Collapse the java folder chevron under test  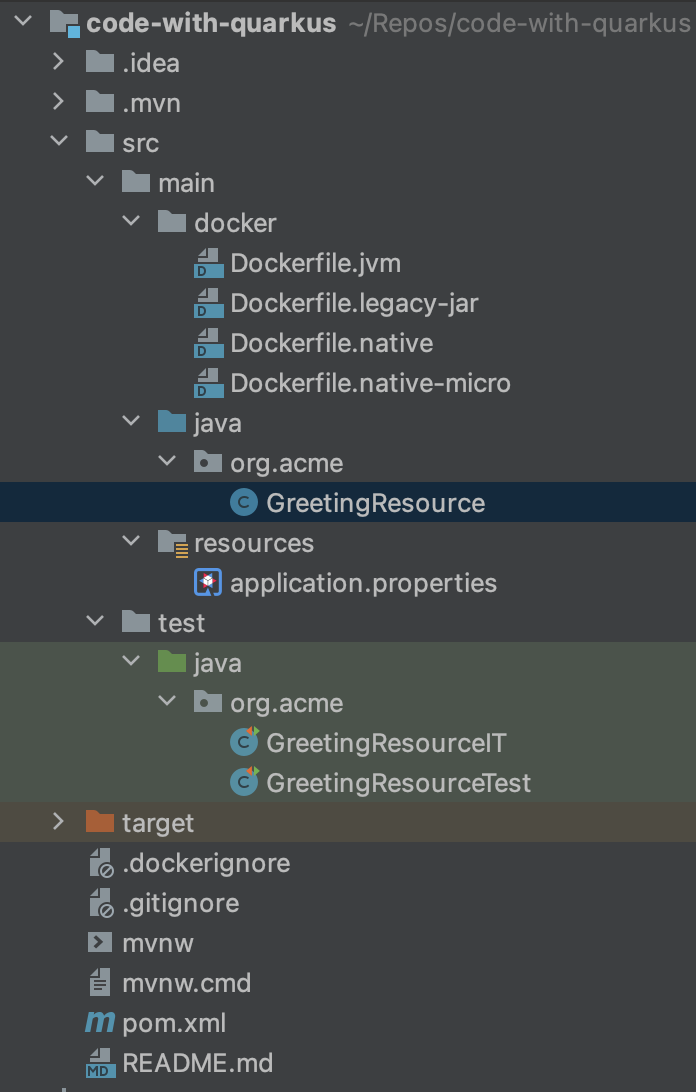click(131, 662)
